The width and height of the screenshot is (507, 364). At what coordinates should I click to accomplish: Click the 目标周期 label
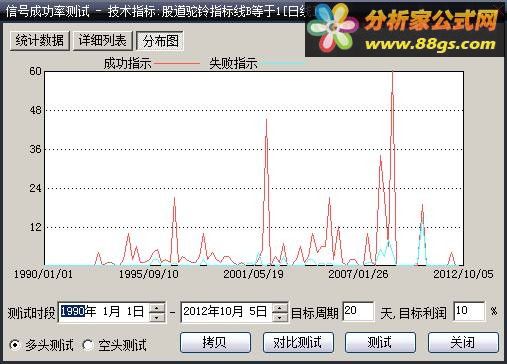(315, 313)
